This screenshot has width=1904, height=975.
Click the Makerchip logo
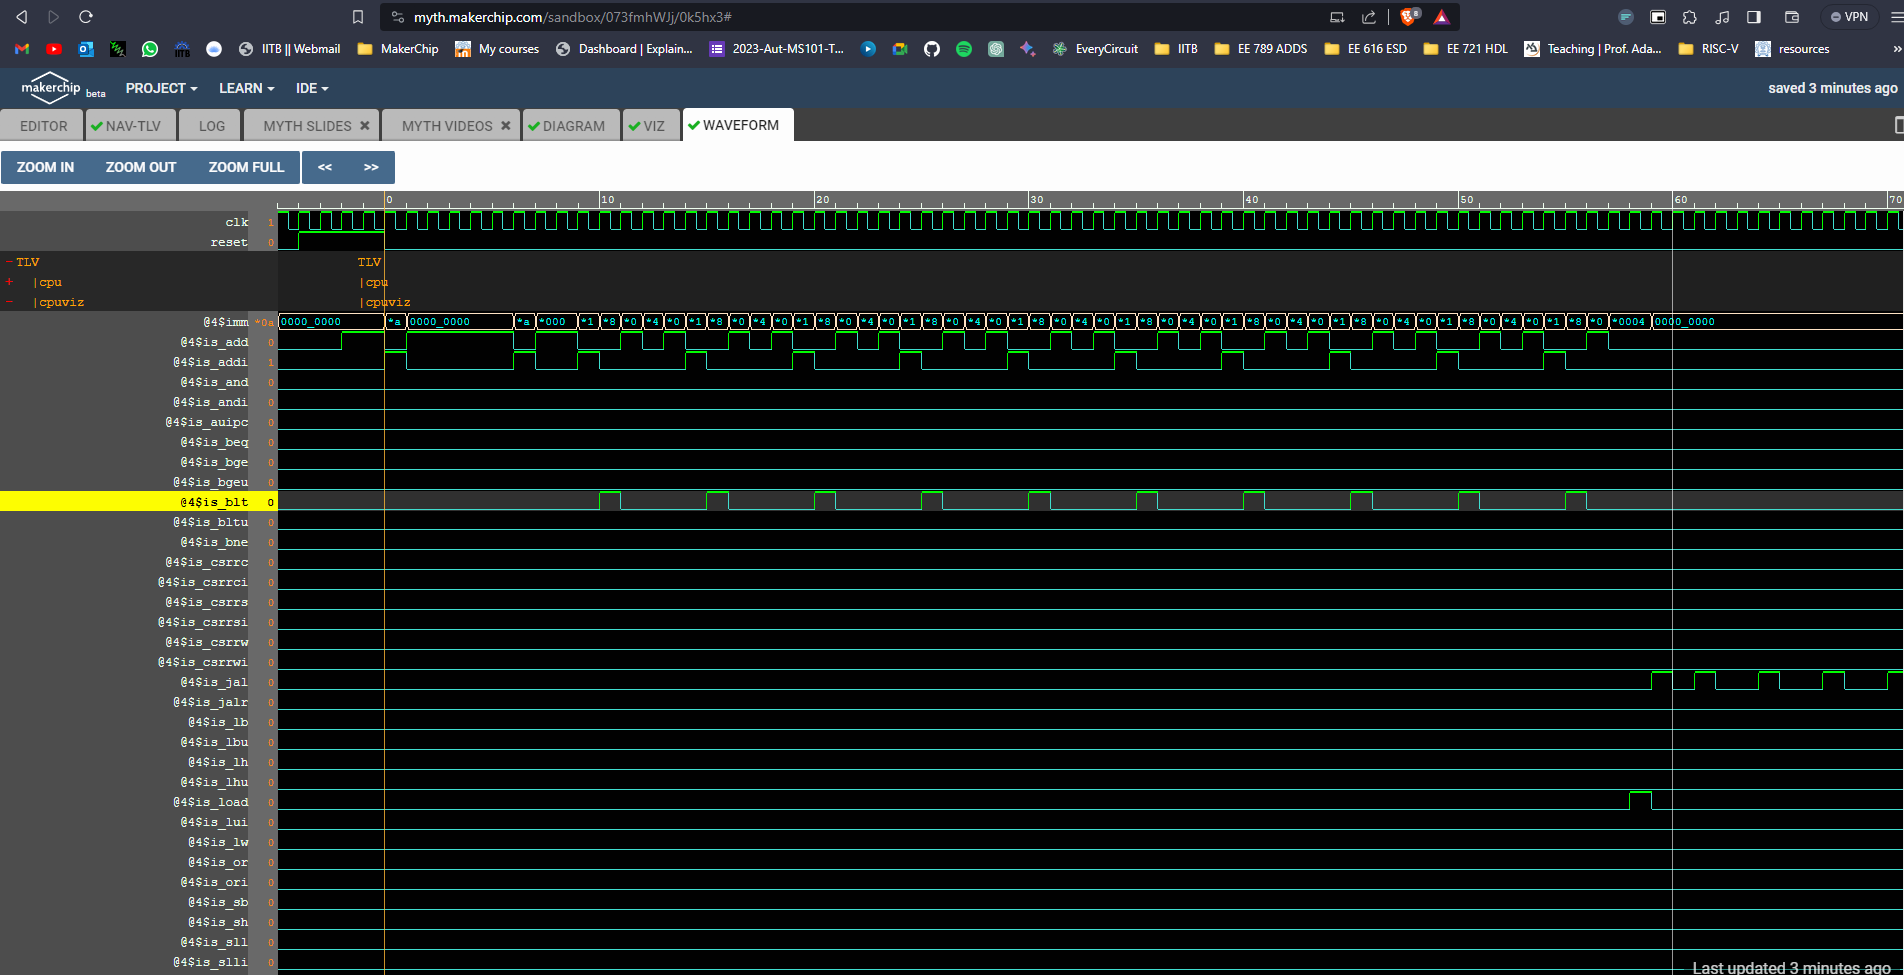click(x=52, y=88)
